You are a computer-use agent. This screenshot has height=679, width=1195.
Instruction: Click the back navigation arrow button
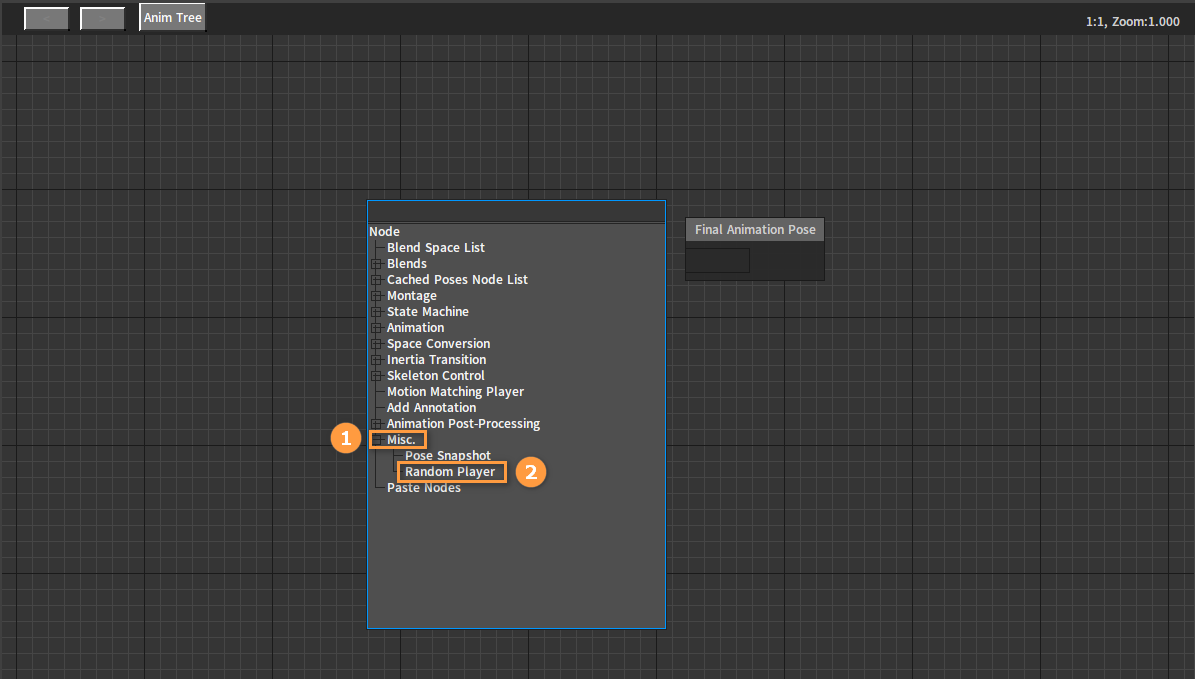(x=46, y=18)
